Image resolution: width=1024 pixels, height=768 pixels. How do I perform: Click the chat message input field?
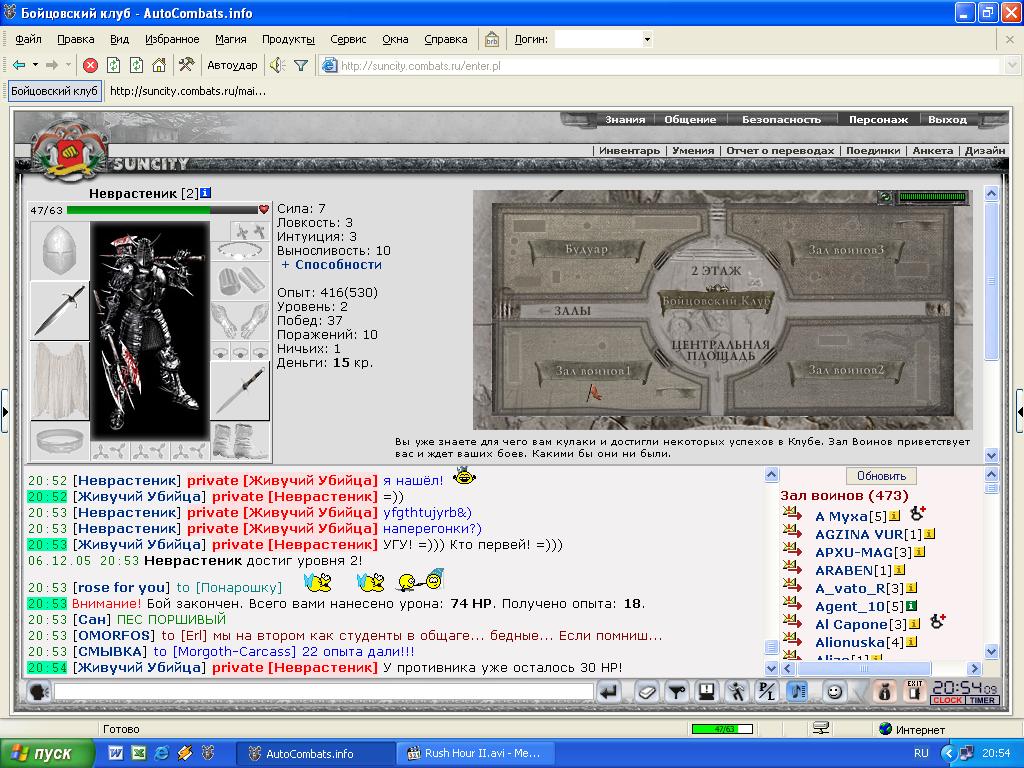(x=323, y=692)
